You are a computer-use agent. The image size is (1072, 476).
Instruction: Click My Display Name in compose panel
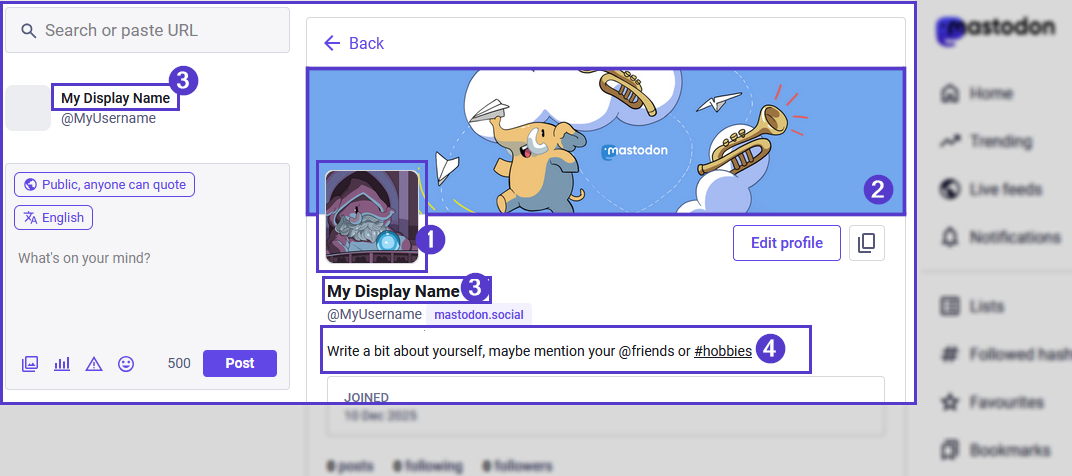[116, 98]
